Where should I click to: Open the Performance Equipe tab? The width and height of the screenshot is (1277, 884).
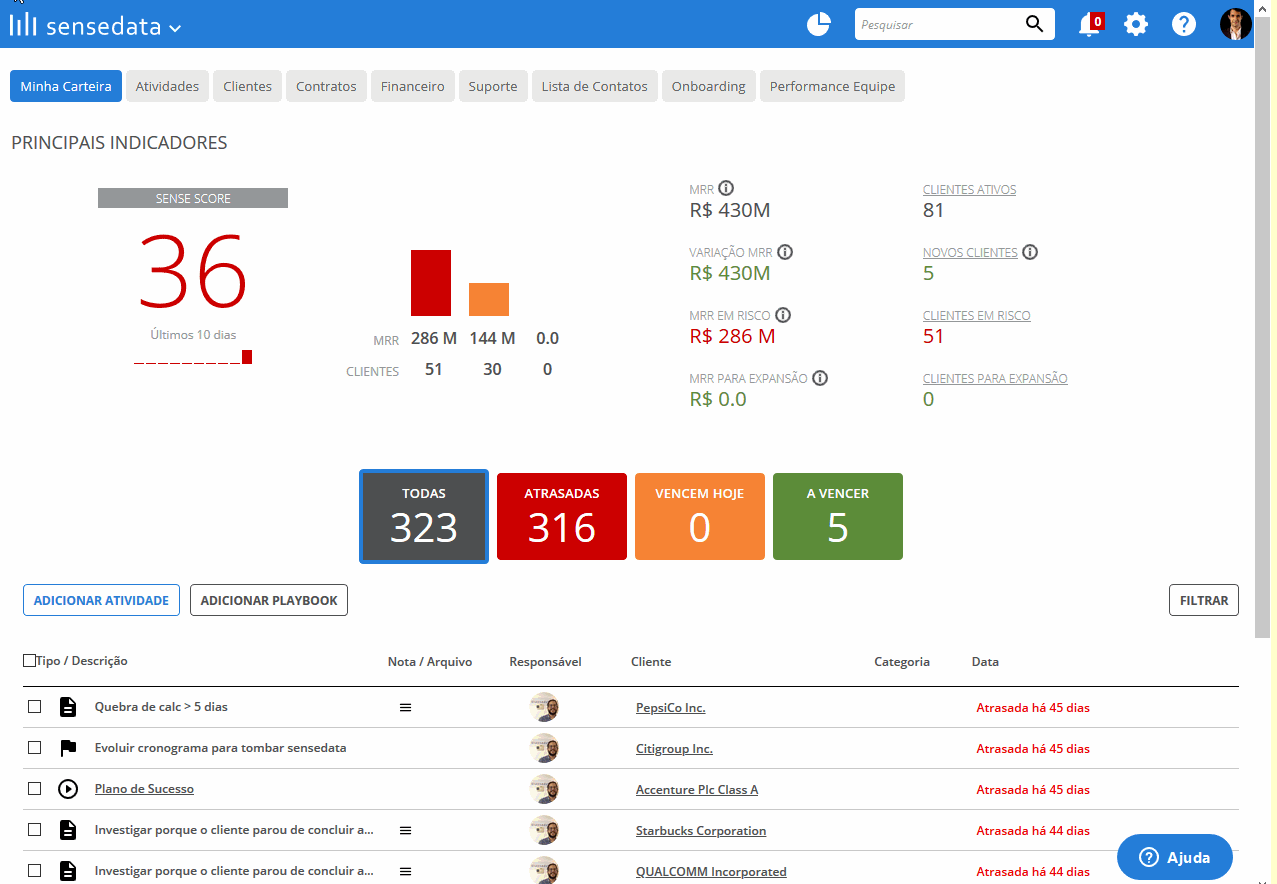[832, 86]
